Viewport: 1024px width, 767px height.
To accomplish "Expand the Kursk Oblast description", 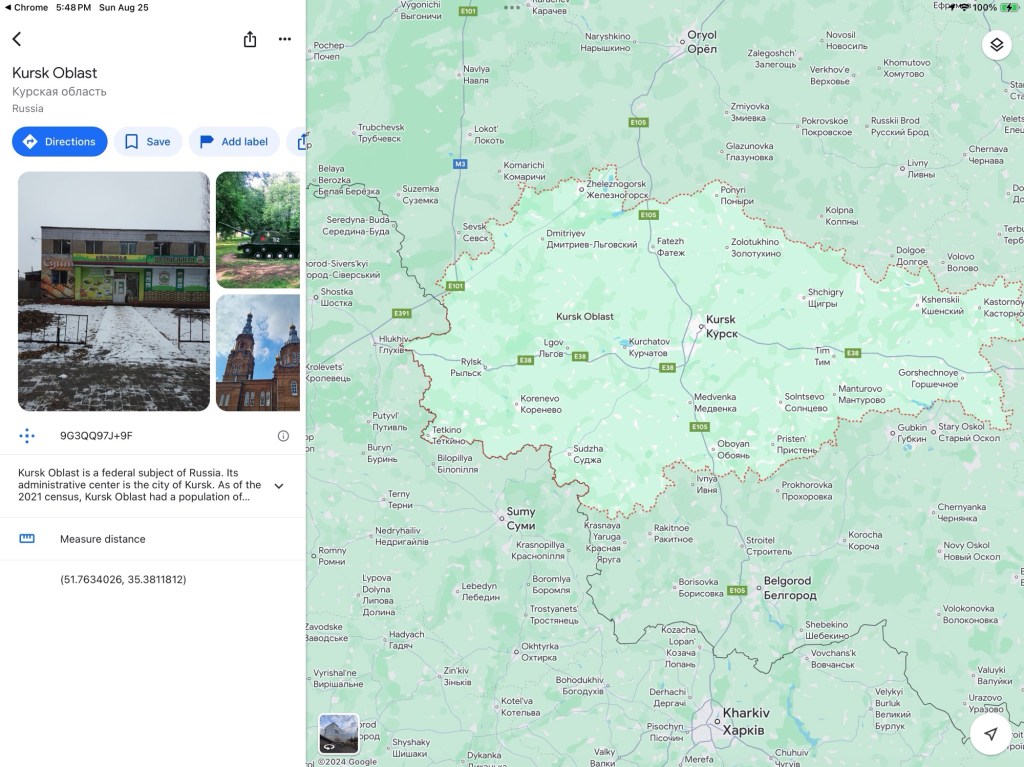I will 278,486.
